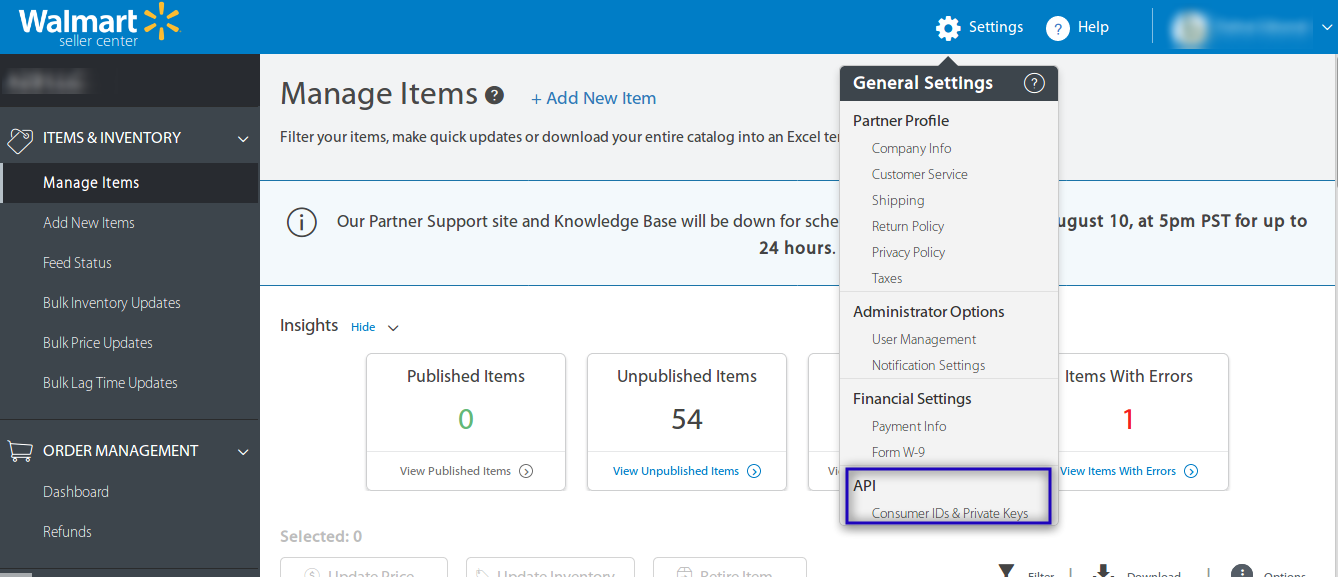Open User Management option
This screenshot has height=577, width=1338.
tap(924, 339)
